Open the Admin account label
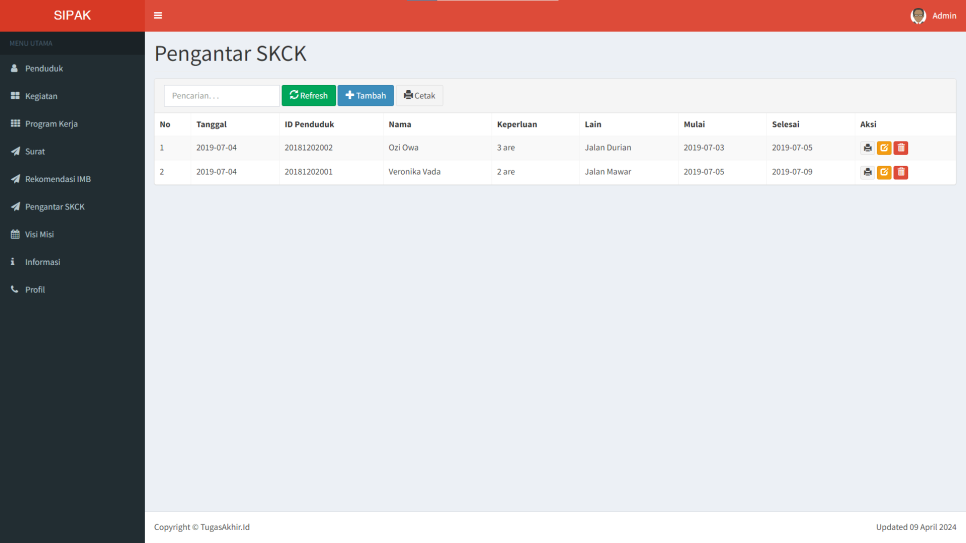The width and height of the screenshot is (966, 543). (x=944, y=16)
